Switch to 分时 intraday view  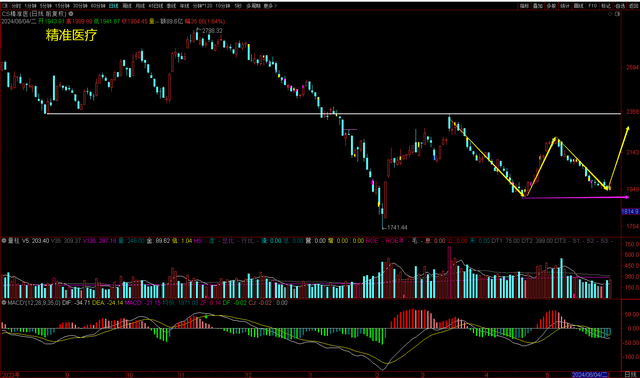point(16,6)
